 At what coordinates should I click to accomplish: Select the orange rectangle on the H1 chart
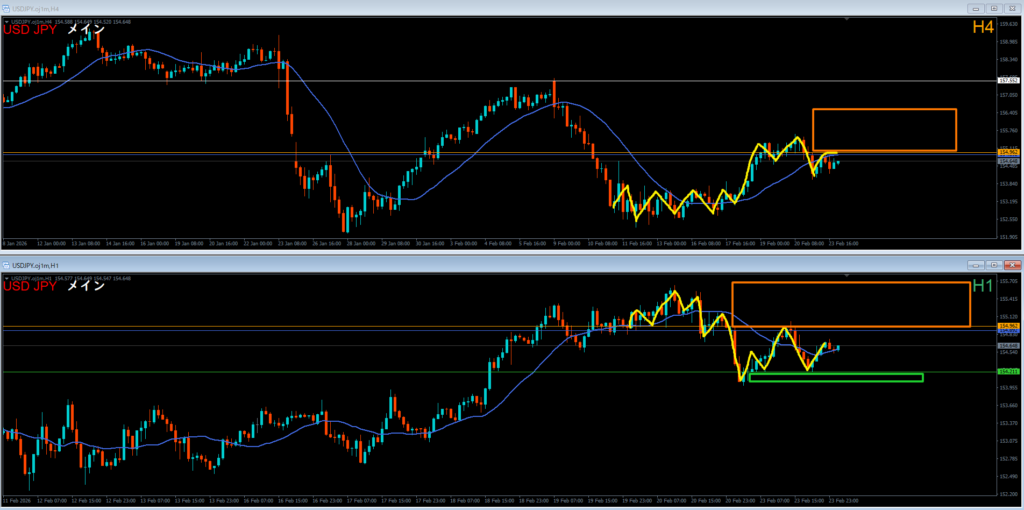850,283
